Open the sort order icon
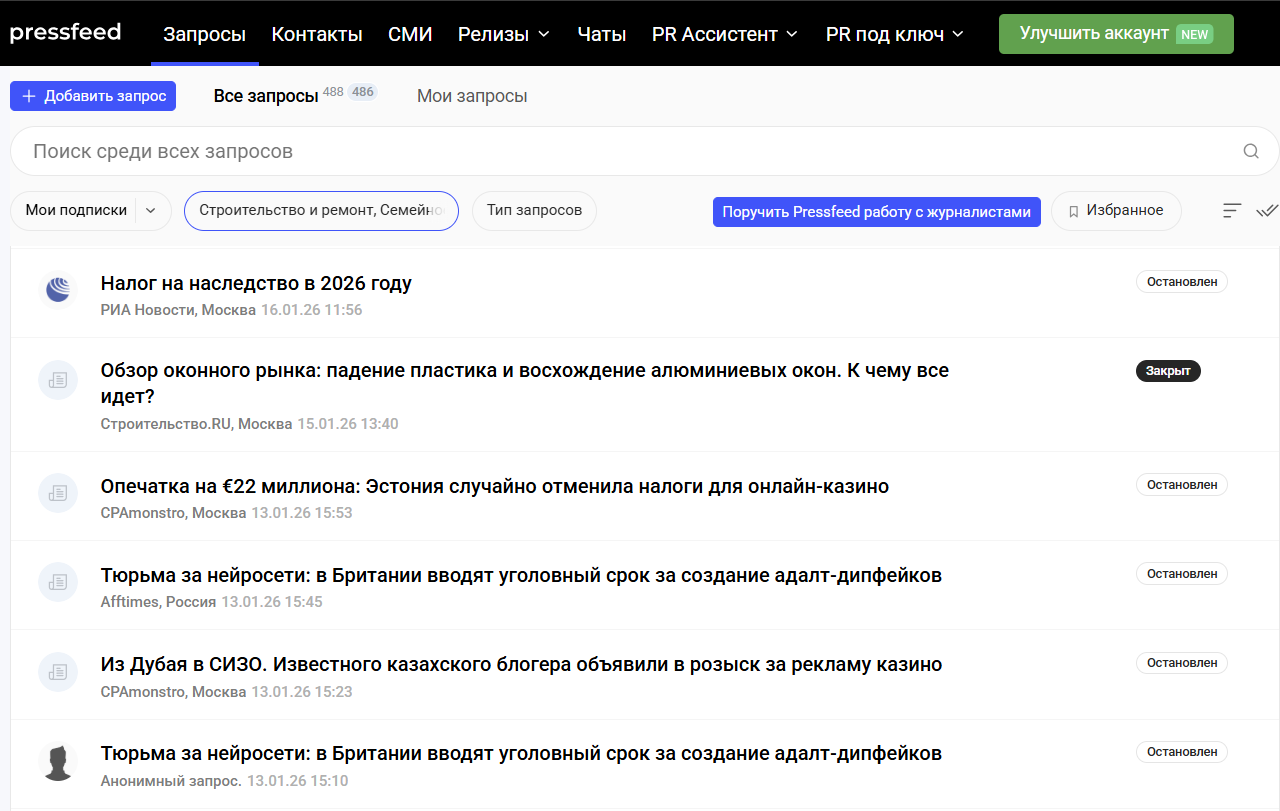The image size is (1280, 811). click(x=1232, y=211)
